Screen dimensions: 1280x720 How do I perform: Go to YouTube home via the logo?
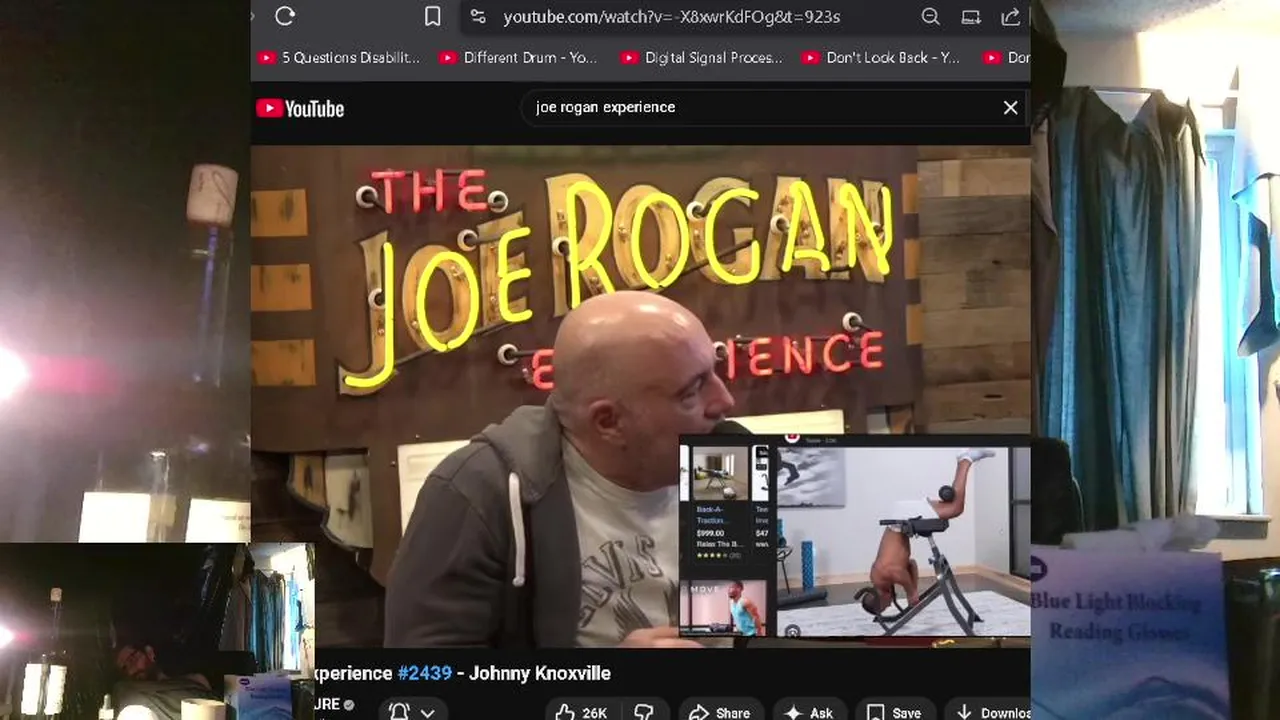pos(300,109)
